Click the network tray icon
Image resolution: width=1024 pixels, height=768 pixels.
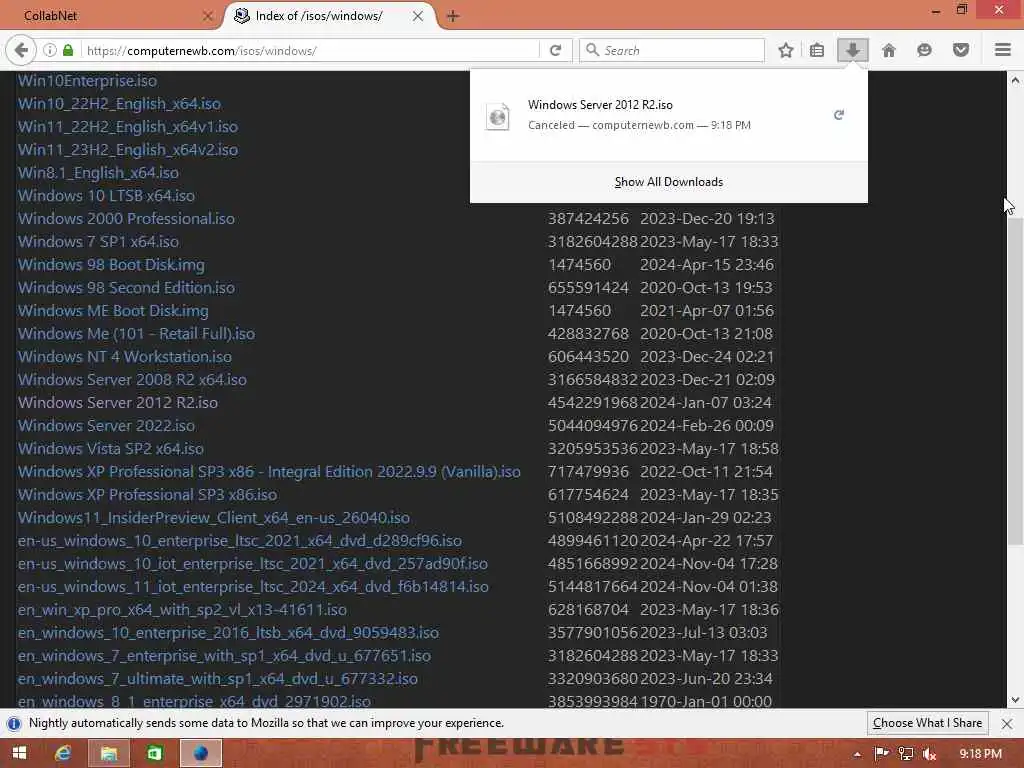905,754
